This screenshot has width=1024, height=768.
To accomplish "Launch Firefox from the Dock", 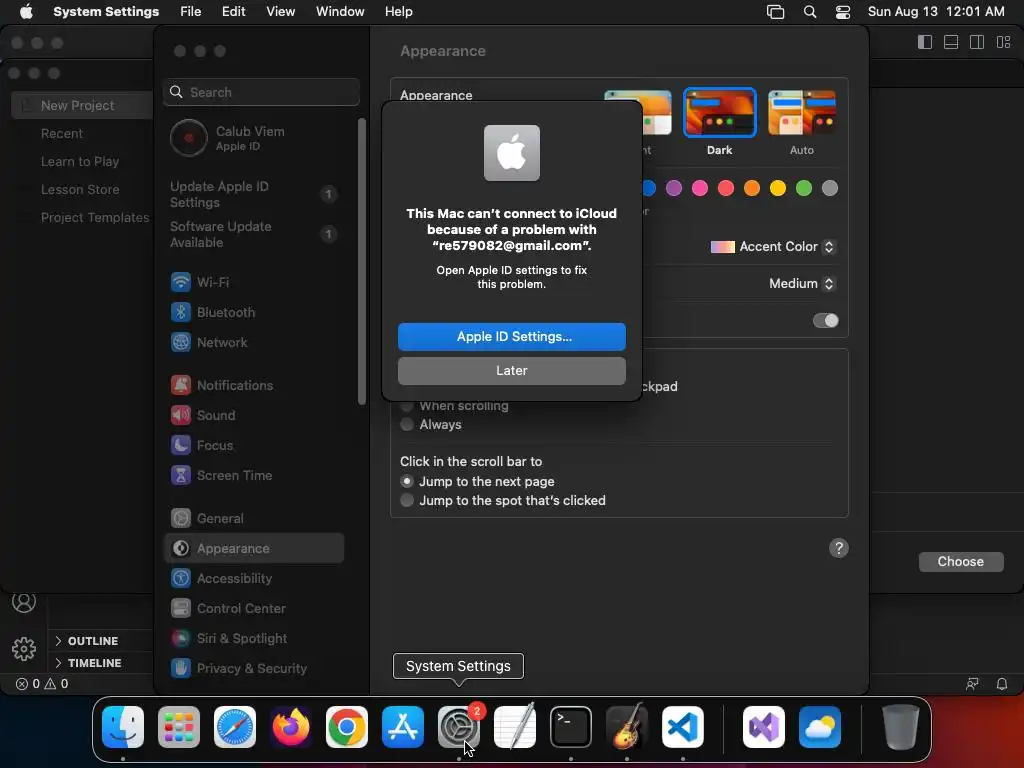I will click(291, 727).
